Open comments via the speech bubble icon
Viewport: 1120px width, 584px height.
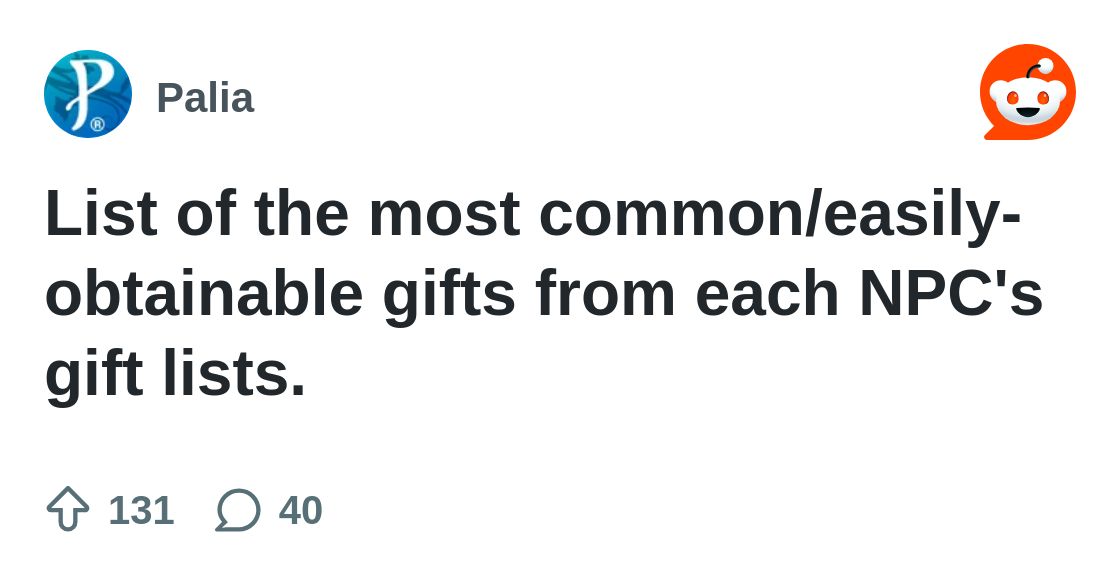coord(238,510)
